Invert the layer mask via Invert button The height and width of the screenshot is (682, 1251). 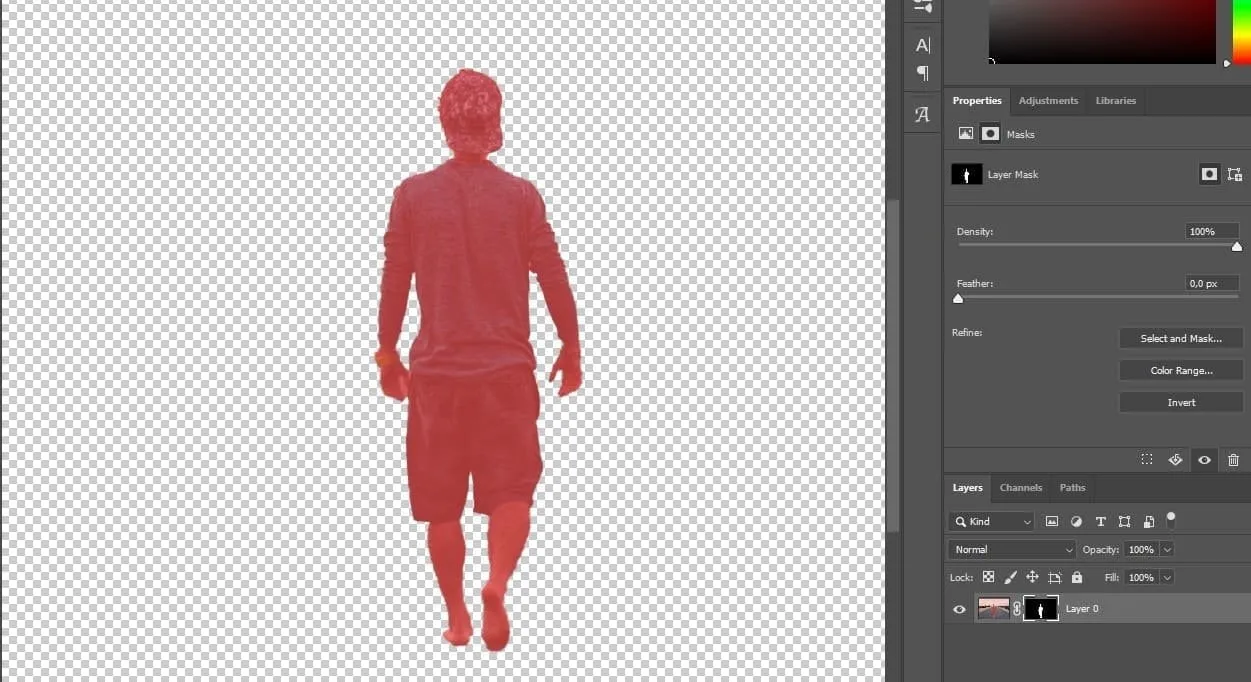[1180, 402]
